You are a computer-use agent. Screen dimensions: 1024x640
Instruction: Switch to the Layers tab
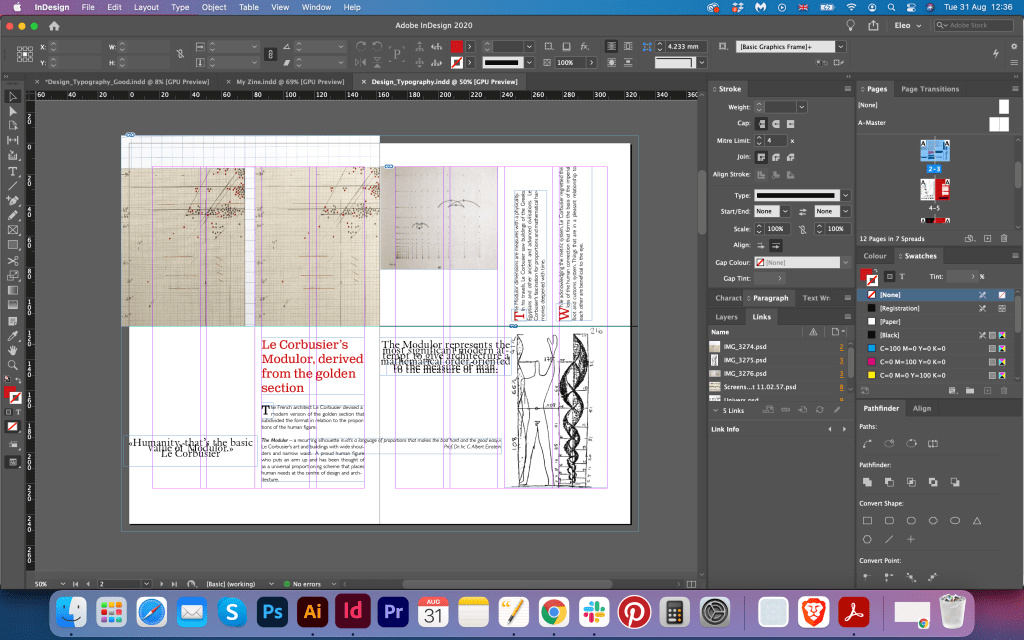727,316
